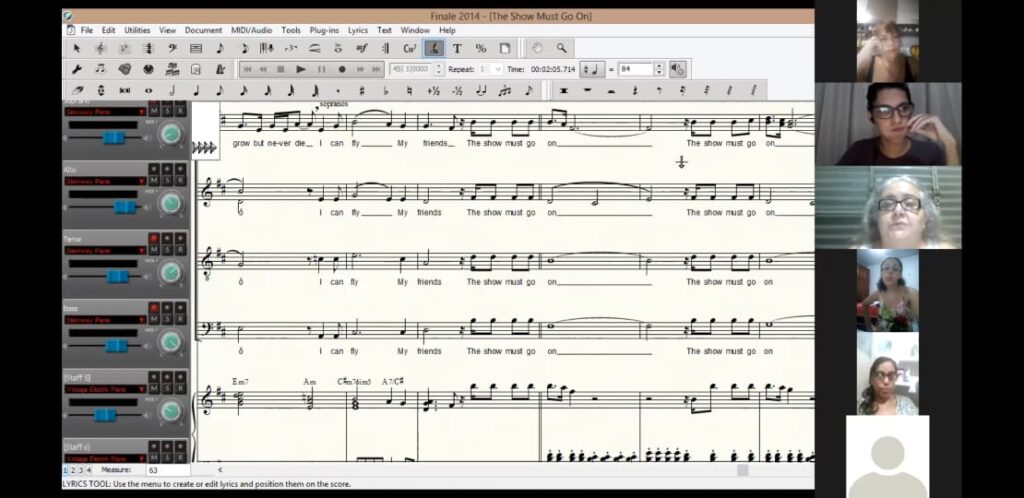Open the Plug-ins menu
Screen dimensions: 1024x498
tap(324, 30)
